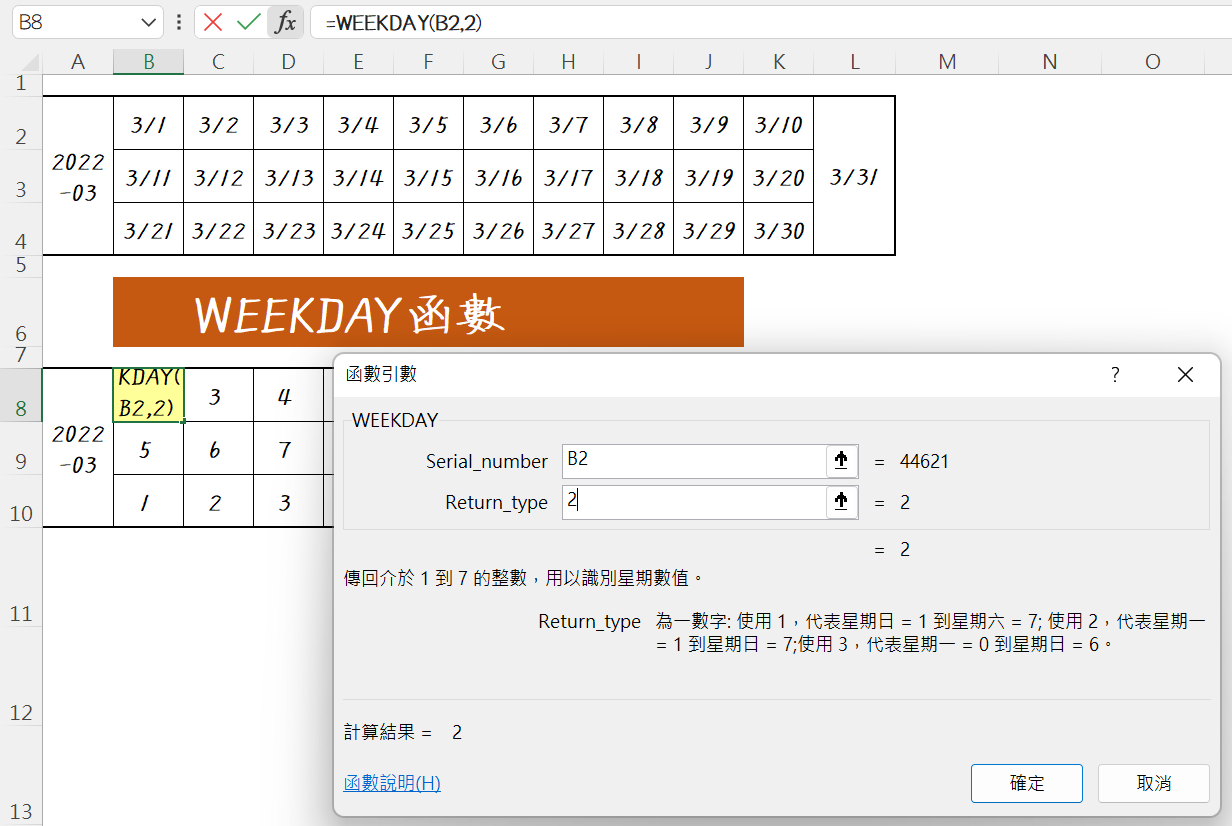This screenshot has width=1232, height=826.
Task: Select the cell containing 3/31
Action: [x=855, y=176]
